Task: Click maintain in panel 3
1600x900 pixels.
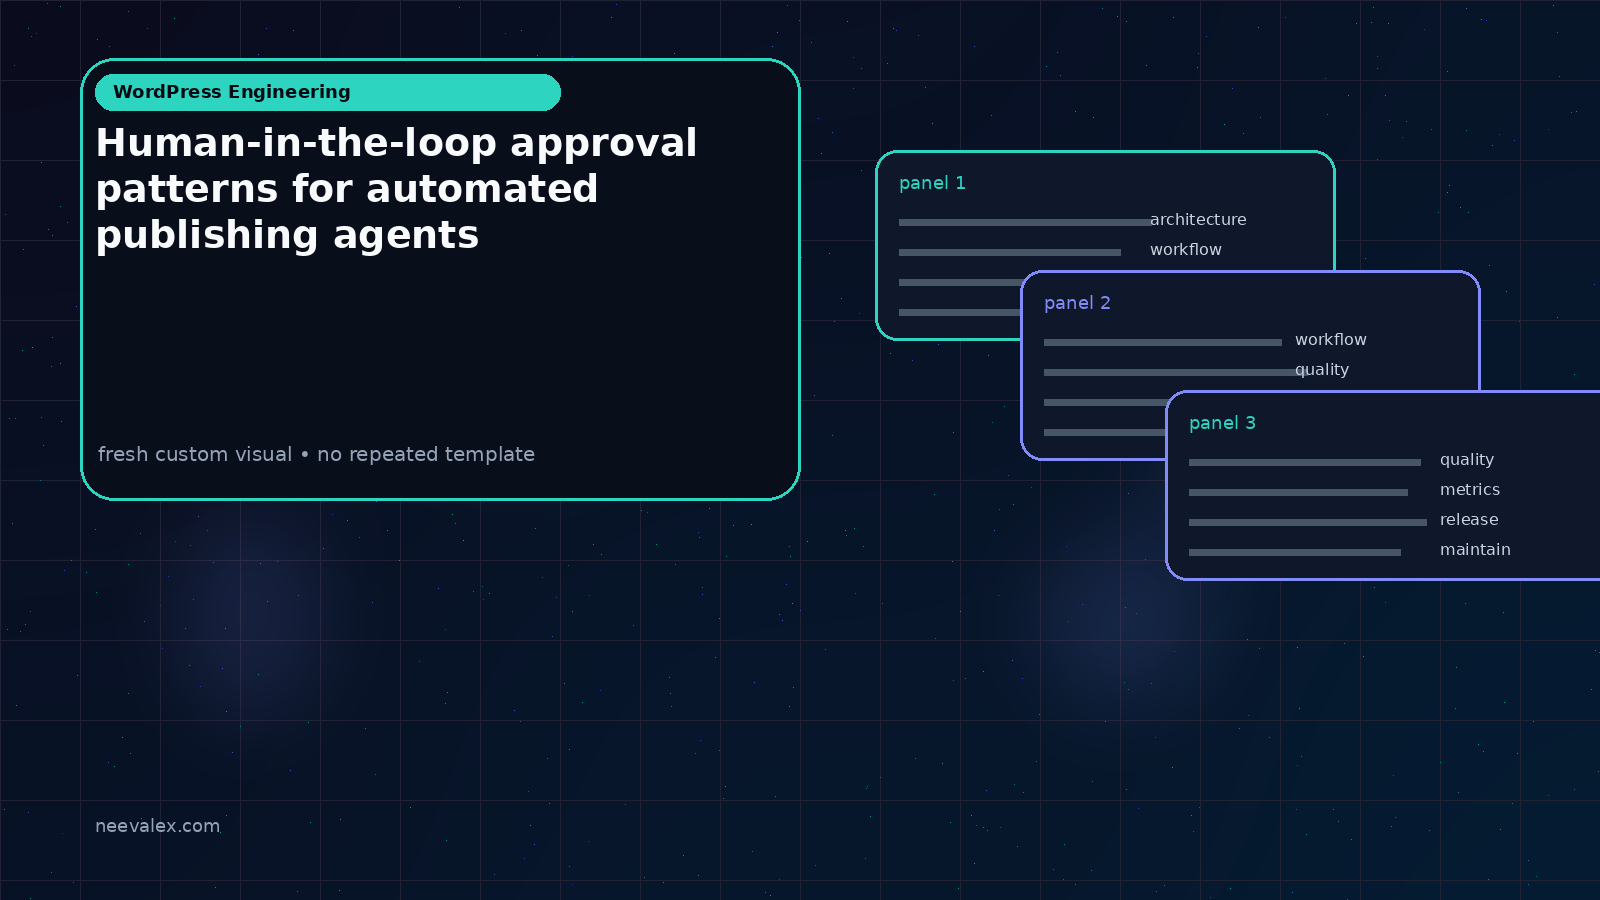Action: 1475,549
